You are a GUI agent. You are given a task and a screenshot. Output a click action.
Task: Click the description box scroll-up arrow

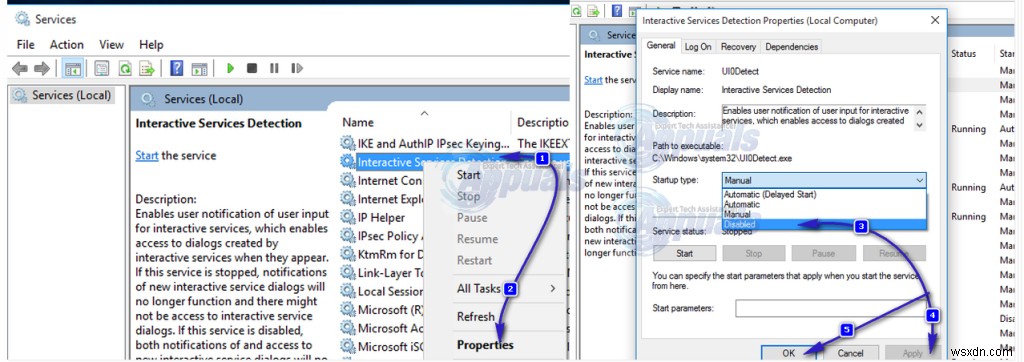920,111
